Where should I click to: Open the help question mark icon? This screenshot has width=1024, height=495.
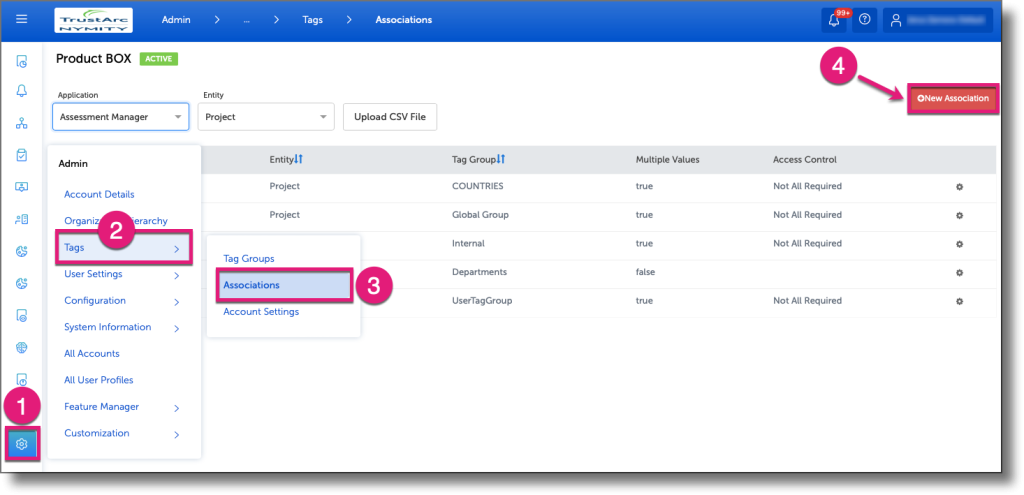point(865,20)
